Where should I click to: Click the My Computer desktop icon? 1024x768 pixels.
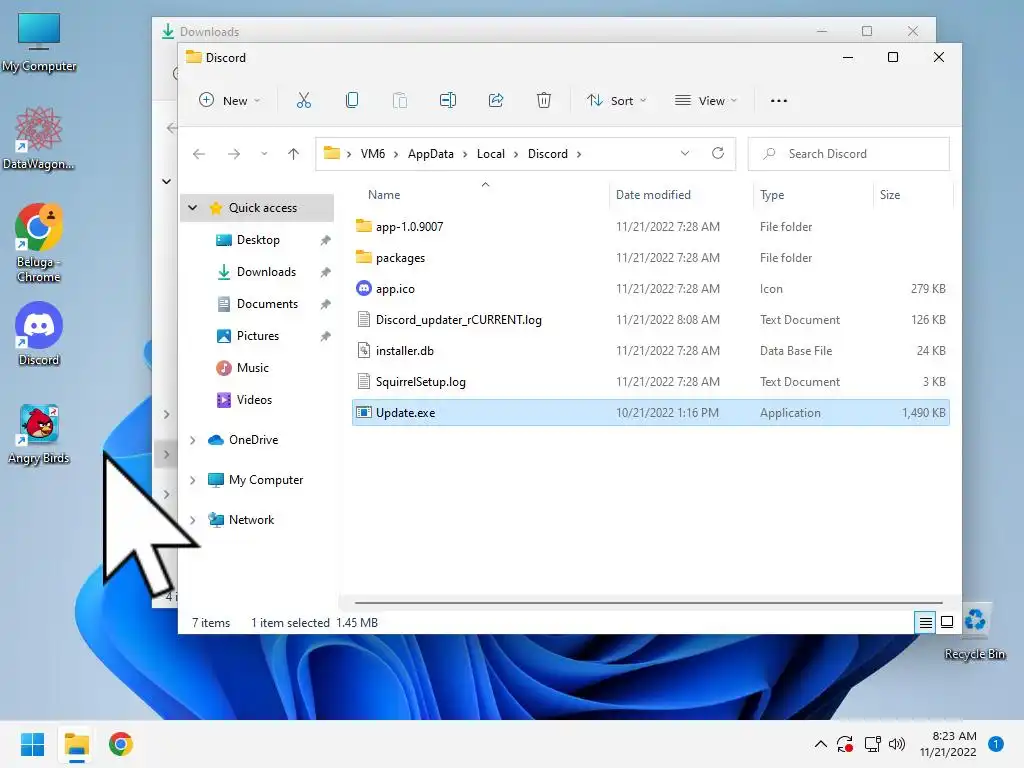point(39,42)
